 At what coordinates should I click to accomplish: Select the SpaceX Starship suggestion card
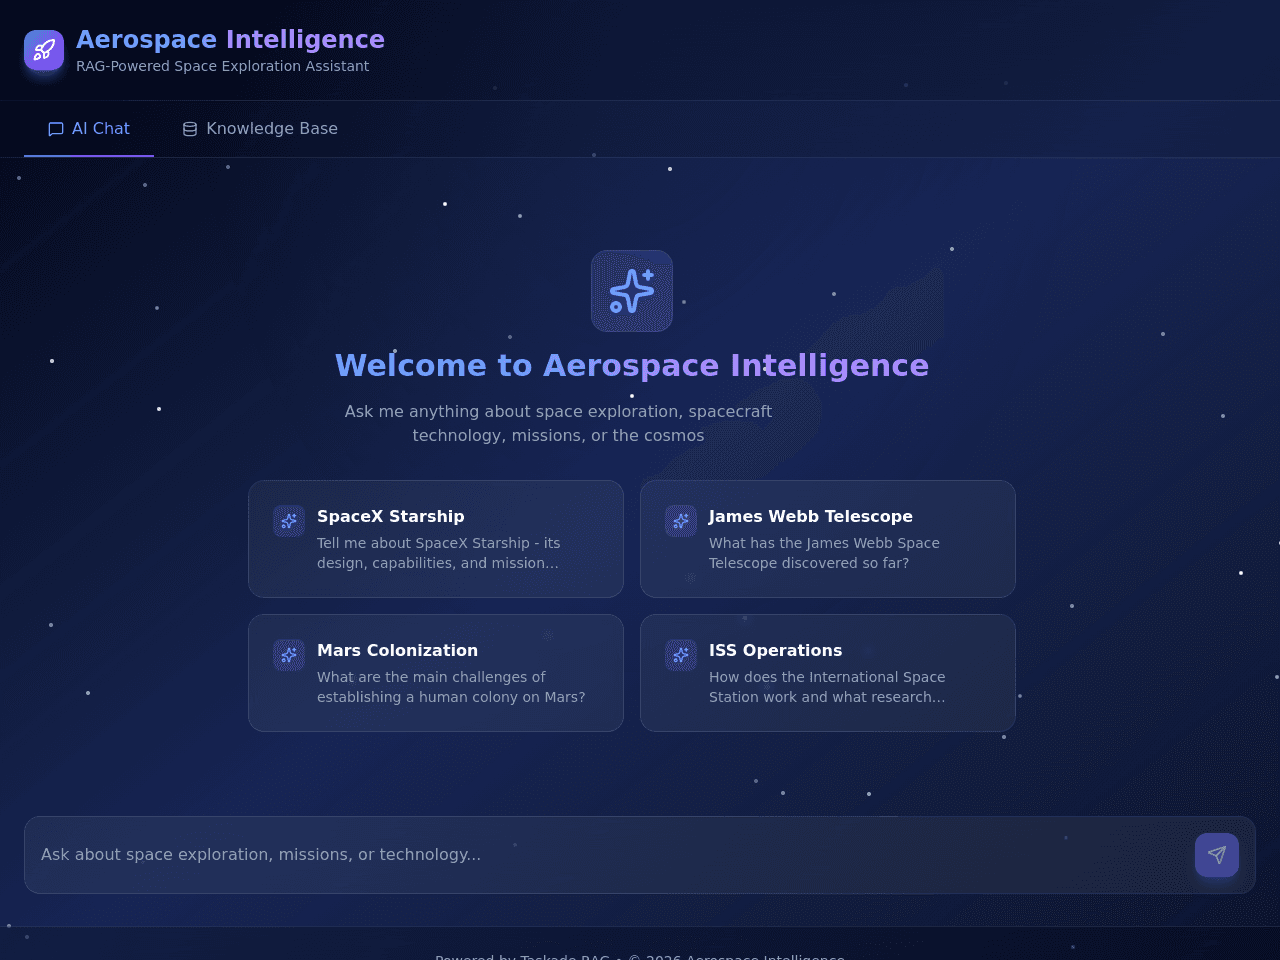436,539
